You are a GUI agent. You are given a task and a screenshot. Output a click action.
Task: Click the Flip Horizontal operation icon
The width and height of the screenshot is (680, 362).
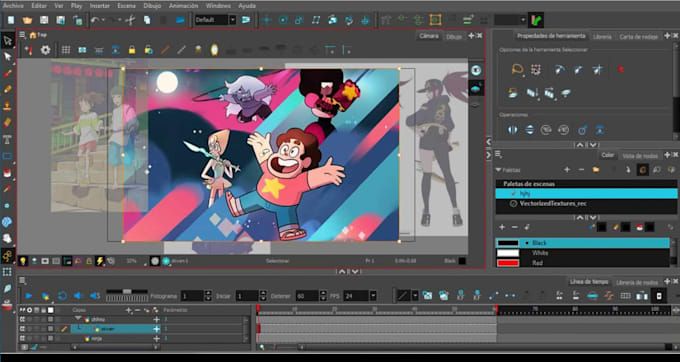click(x=513, y=130)
